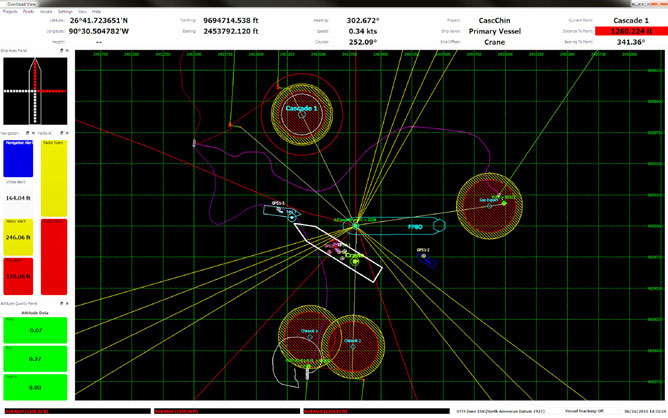Screen dimensions: 668x418
Task: Open the Vessels menu
Action: point(46,10)
